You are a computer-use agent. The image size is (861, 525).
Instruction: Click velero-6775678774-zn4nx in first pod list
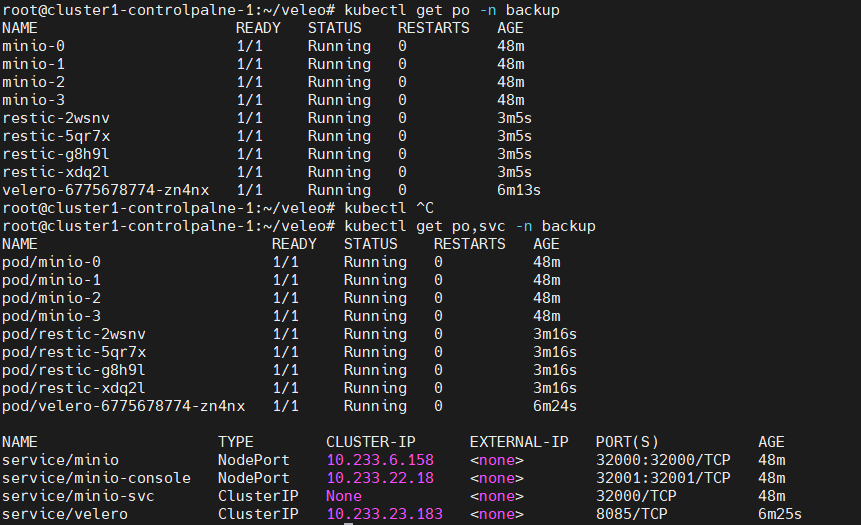tap(105, 190)
